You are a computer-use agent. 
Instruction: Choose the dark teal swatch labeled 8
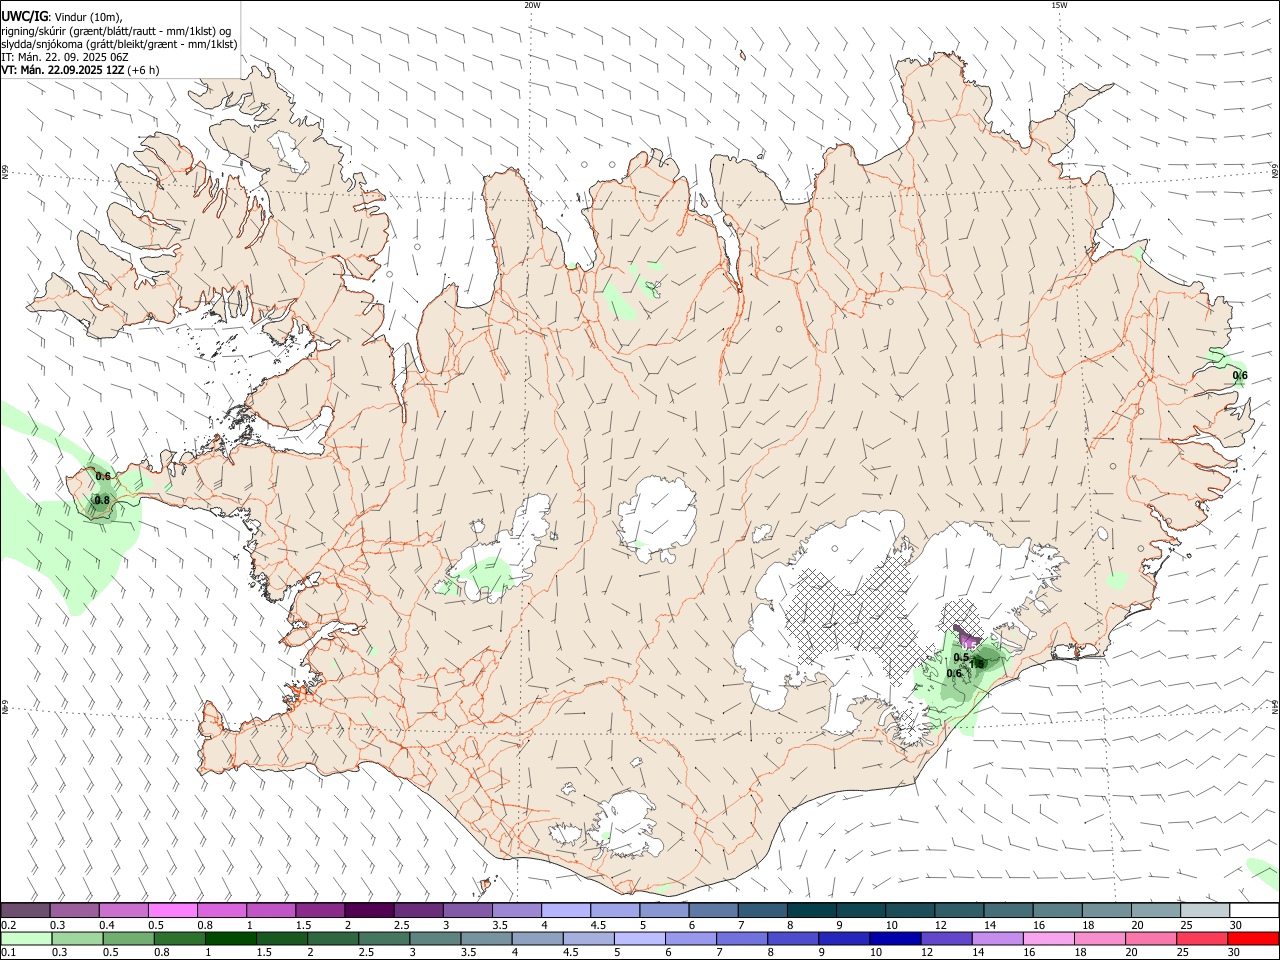click(811, 910)
